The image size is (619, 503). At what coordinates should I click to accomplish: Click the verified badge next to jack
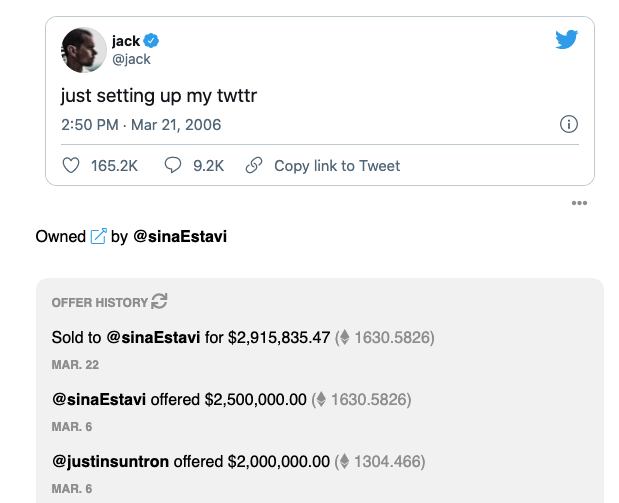pyautogui.click(x=153, y=41)
